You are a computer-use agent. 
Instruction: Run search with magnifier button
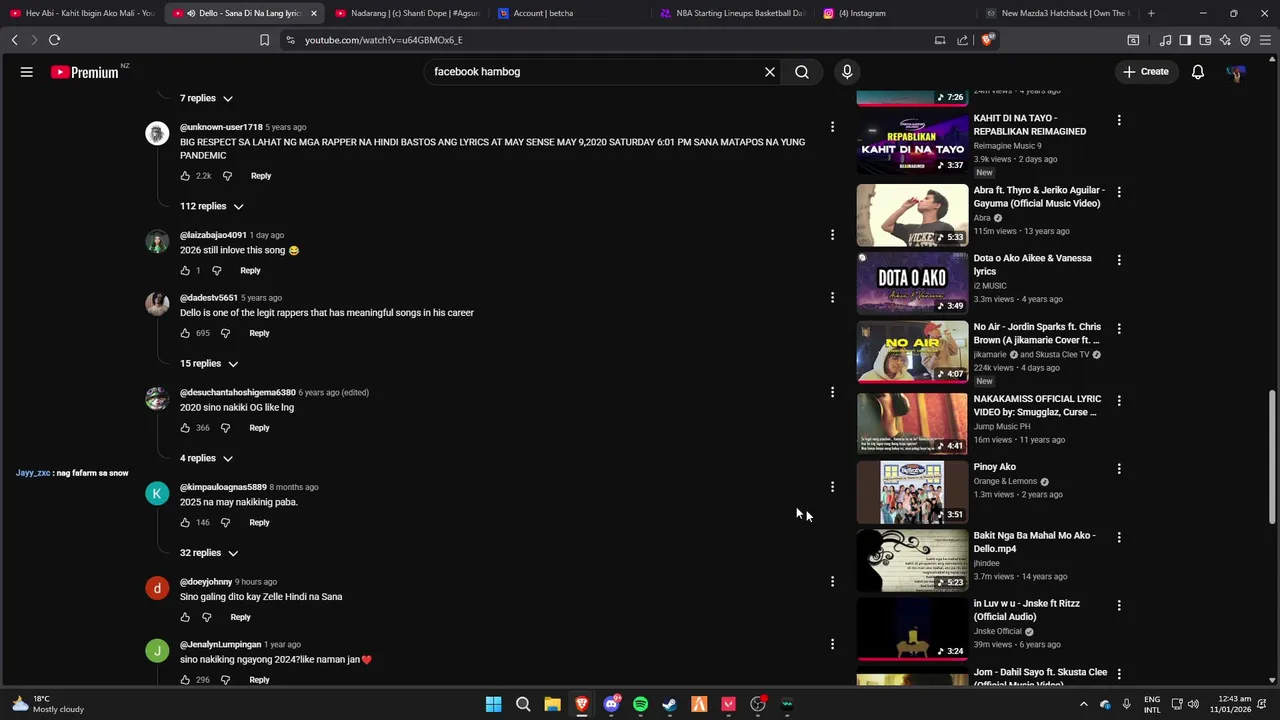pos(802,72)
